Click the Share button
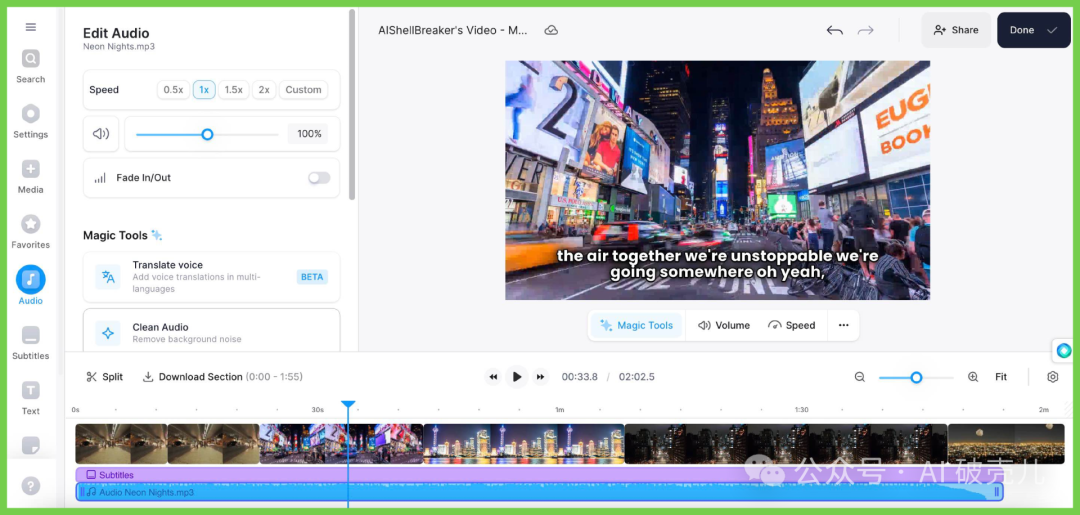This screenshot has height=515, width=1080. click(956, 30)
